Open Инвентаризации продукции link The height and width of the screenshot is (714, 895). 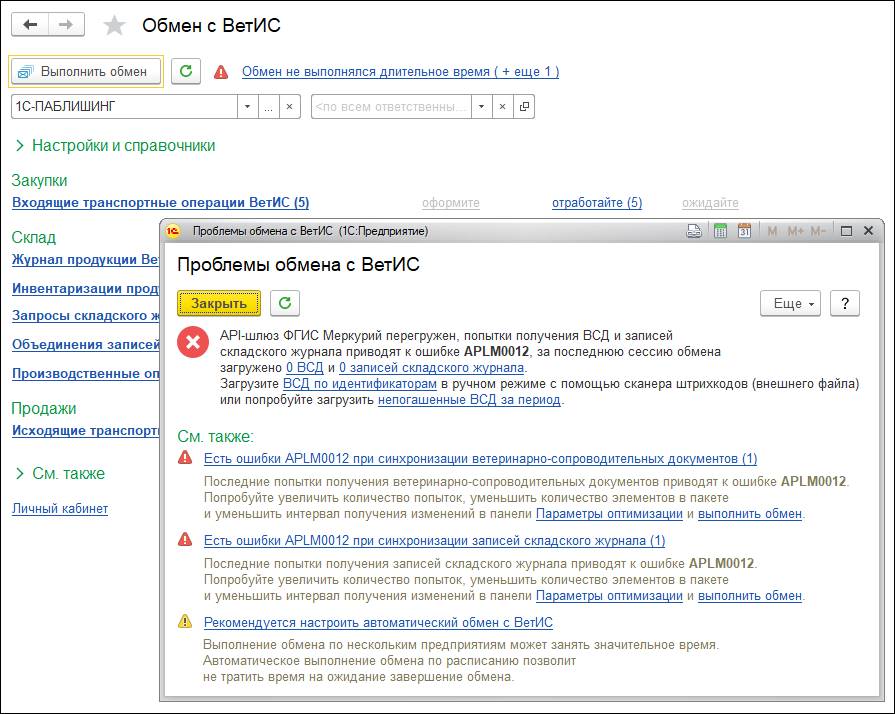click(86, 288)
